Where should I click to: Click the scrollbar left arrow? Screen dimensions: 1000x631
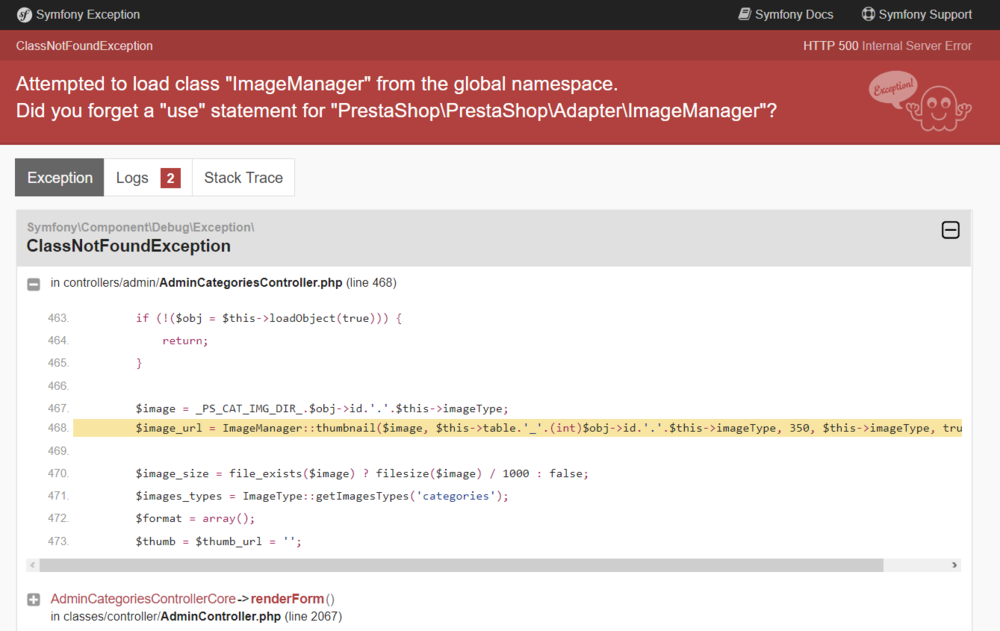pyautogui.click(x=33, y=565)
